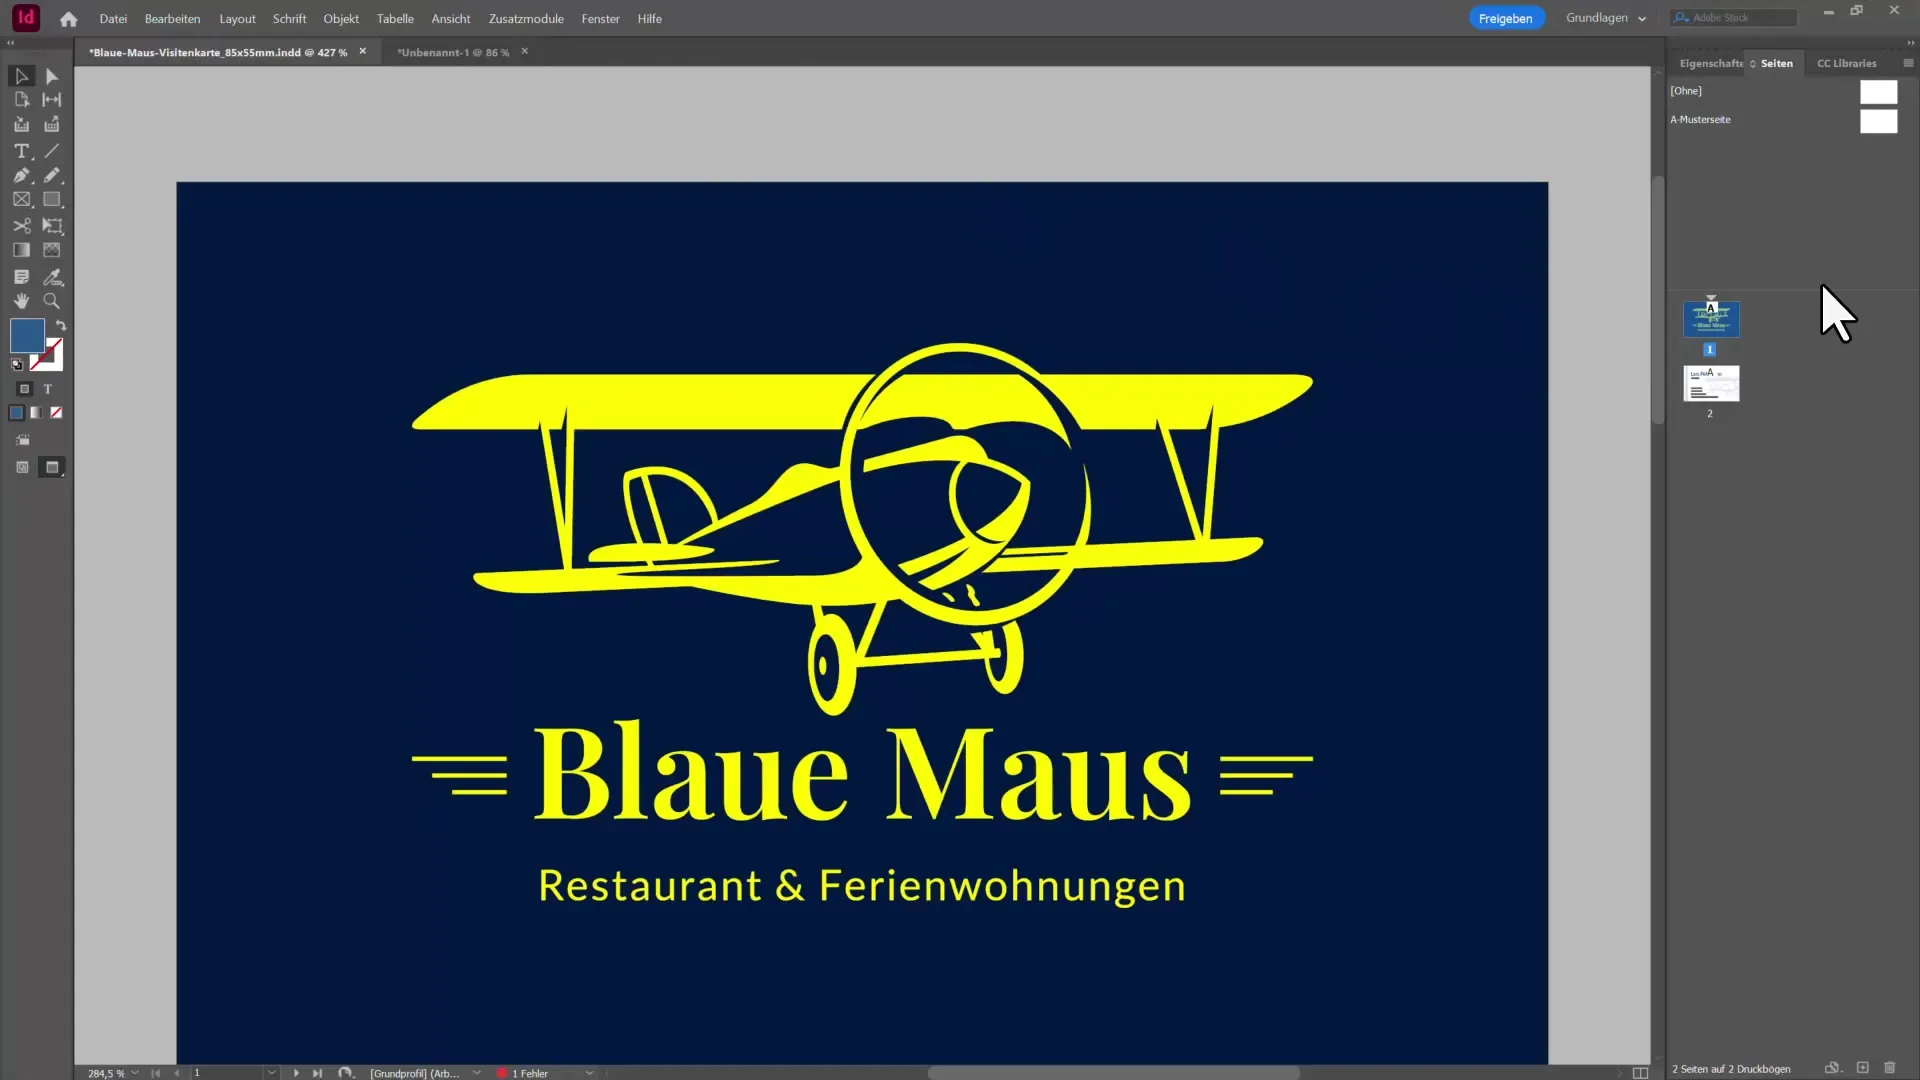Select the Scissors tool

(x=21, y=226)
